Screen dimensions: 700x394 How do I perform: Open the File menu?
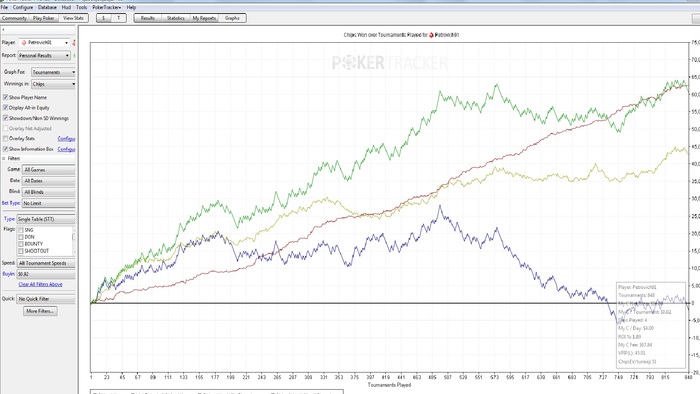[4, 8]
